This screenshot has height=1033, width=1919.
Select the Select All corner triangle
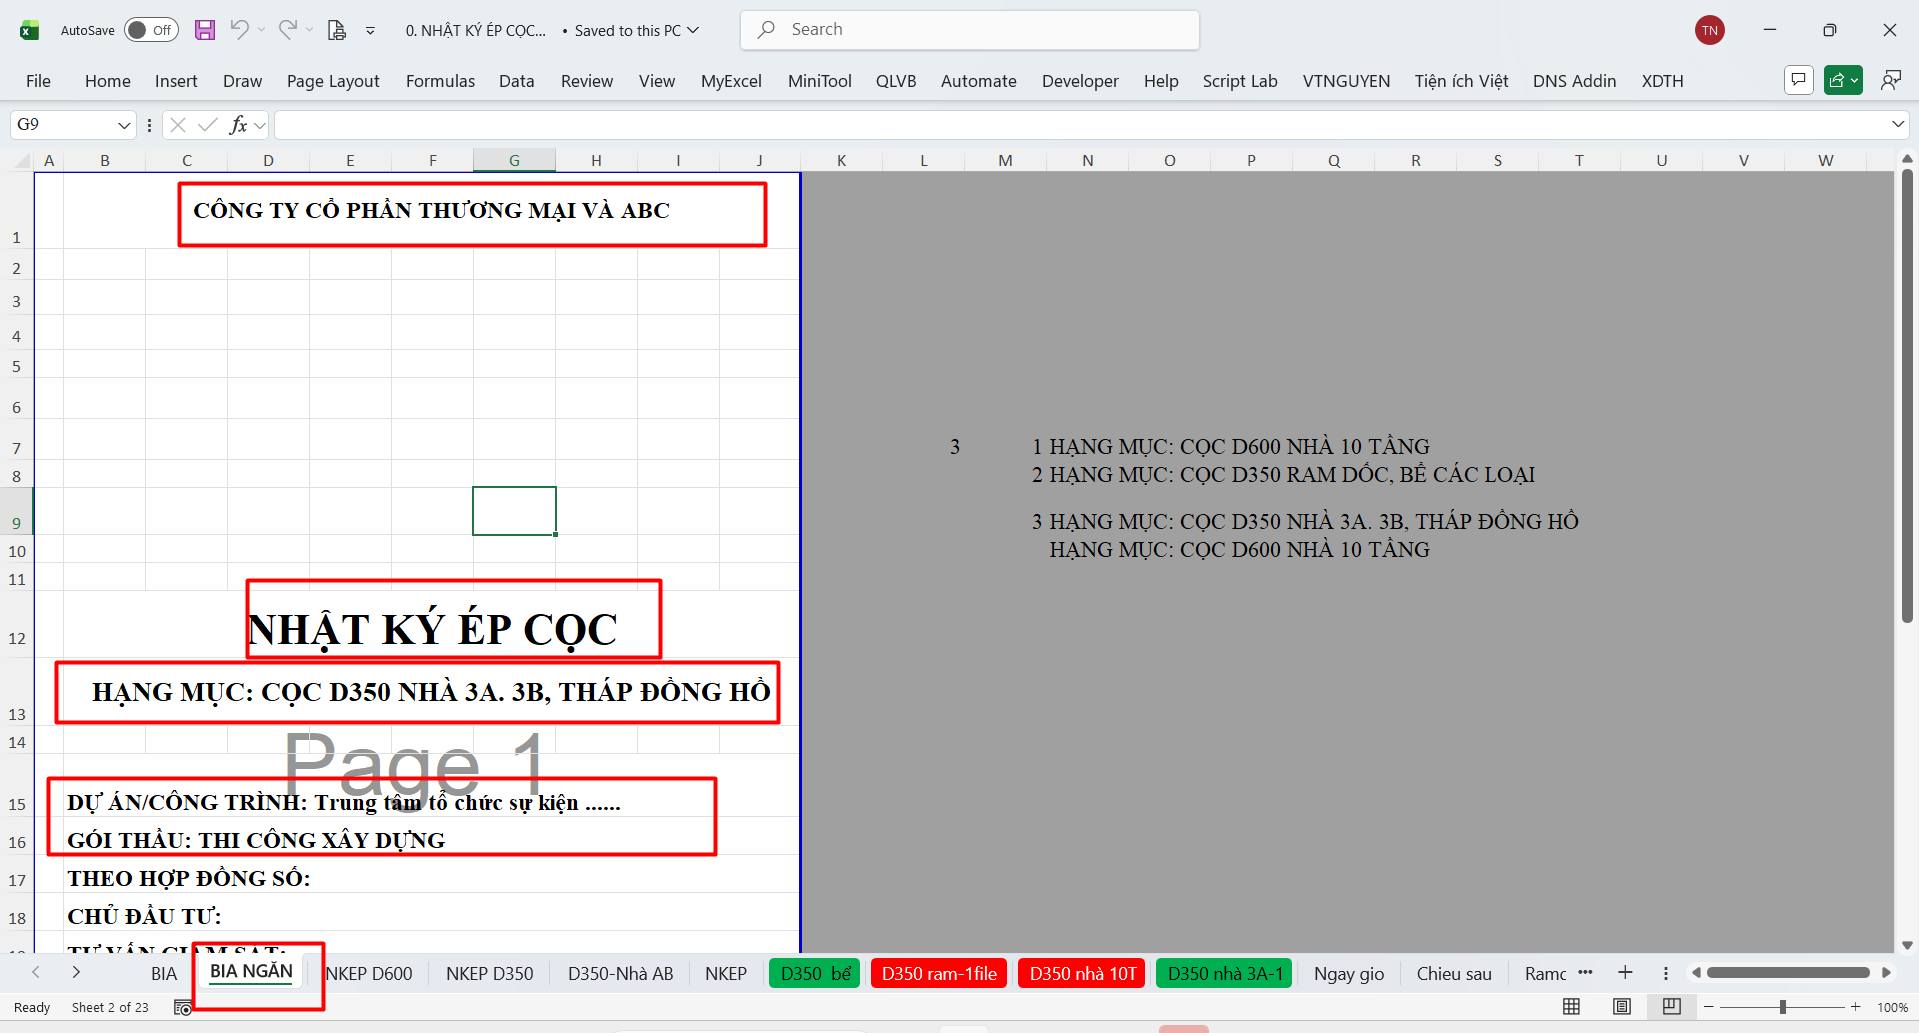point(20,160)
